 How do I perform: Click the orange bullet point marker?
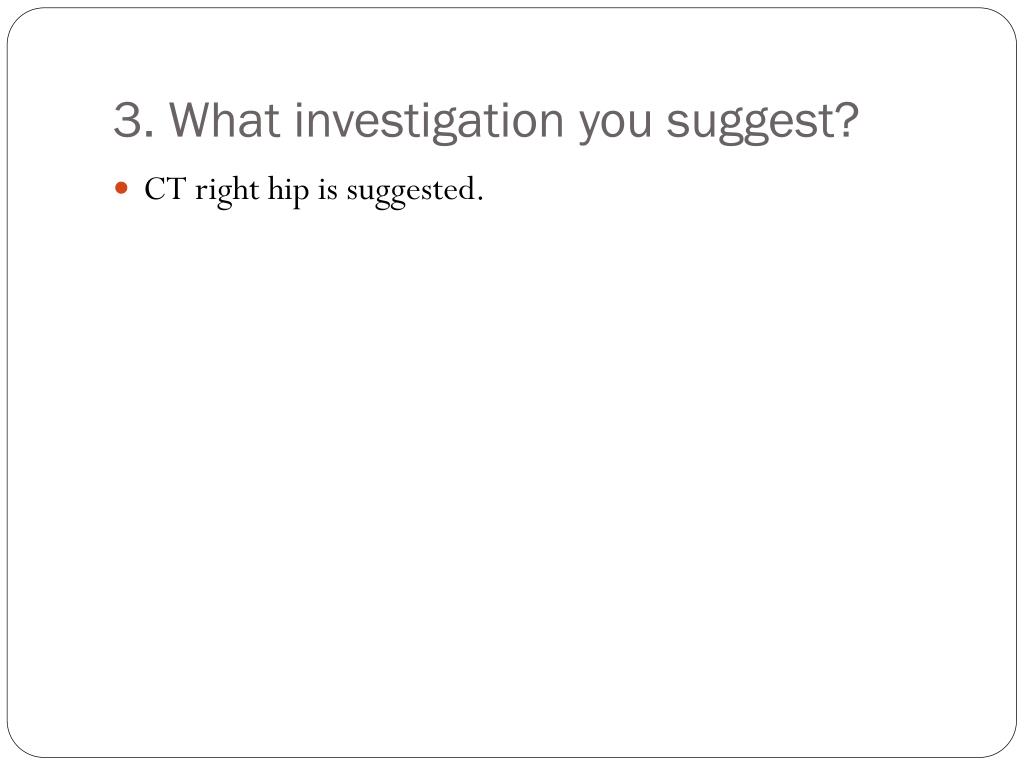121,189
